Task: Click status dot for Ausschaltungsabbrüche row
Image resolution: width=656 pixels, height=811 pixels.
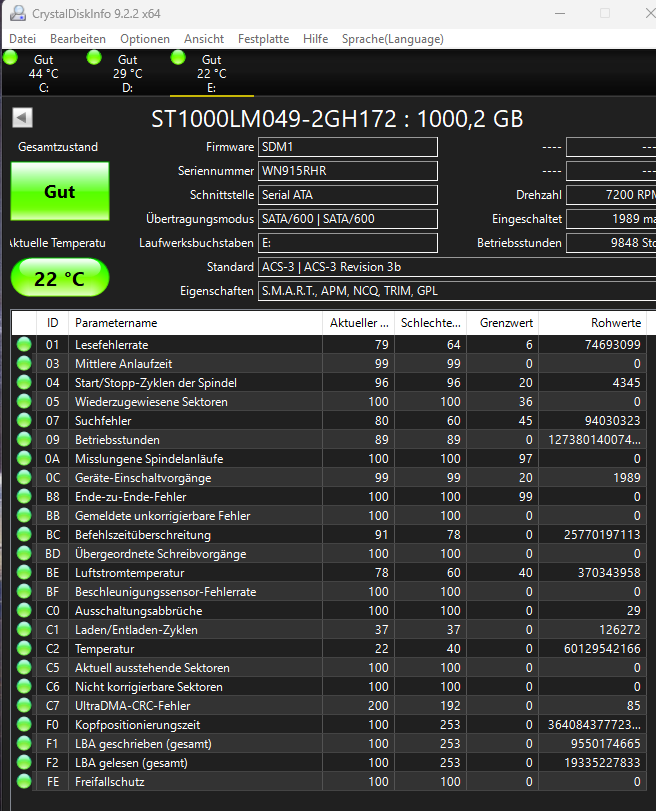Action: pos(24,611)
